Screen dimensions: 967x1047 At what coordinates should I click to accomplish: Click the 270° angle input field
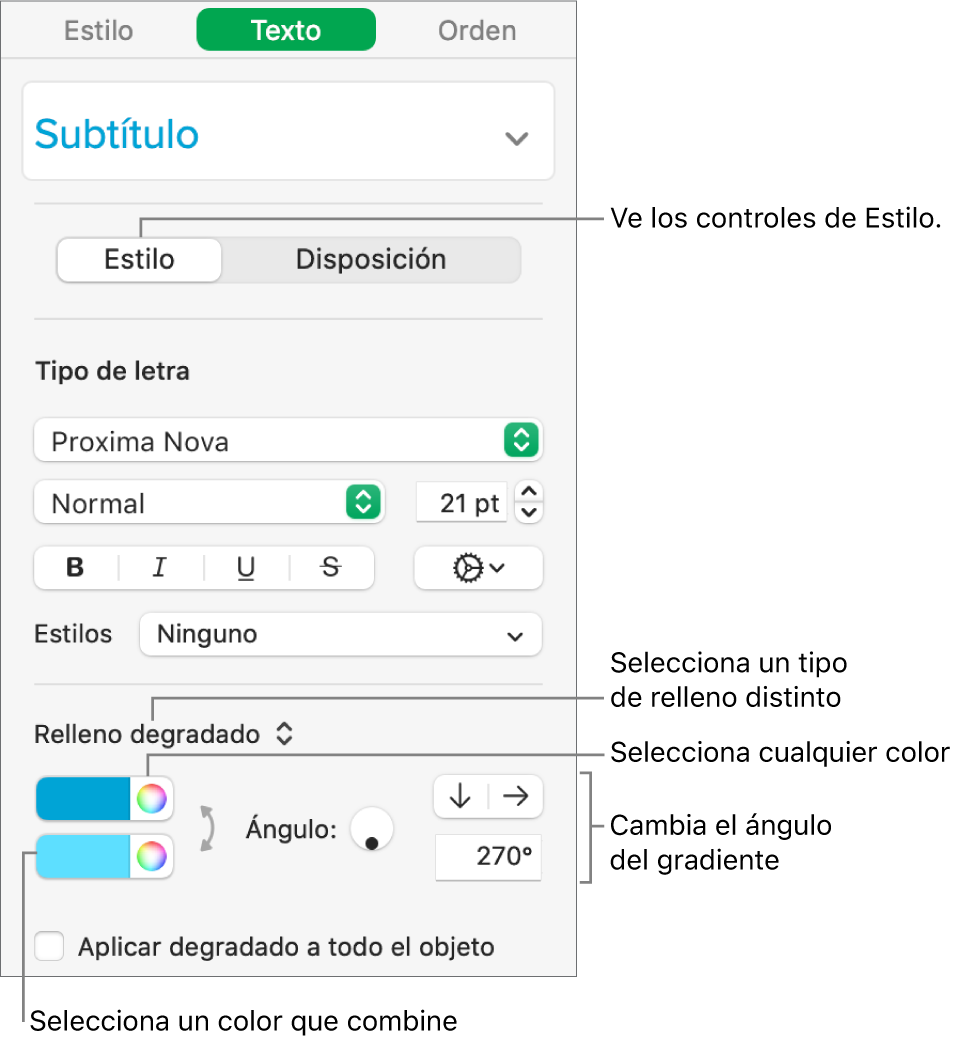[488, 858]
